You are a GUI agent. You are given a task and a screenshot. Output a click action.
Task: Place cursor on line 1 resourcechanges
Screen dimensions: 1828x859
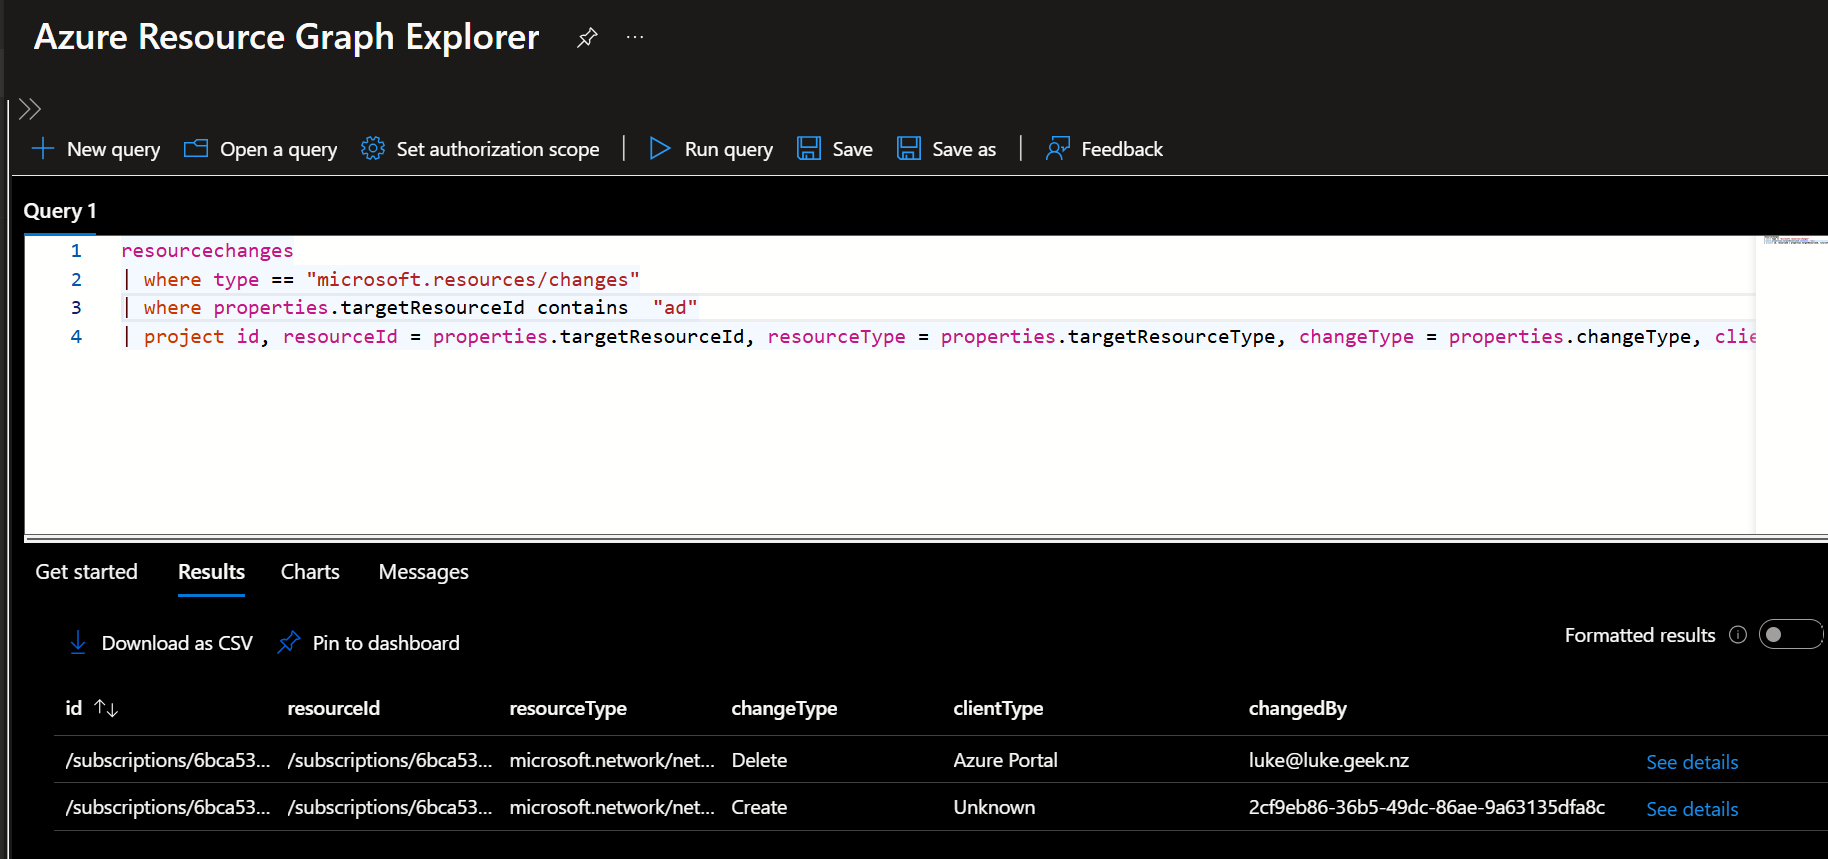coord(207,251)
